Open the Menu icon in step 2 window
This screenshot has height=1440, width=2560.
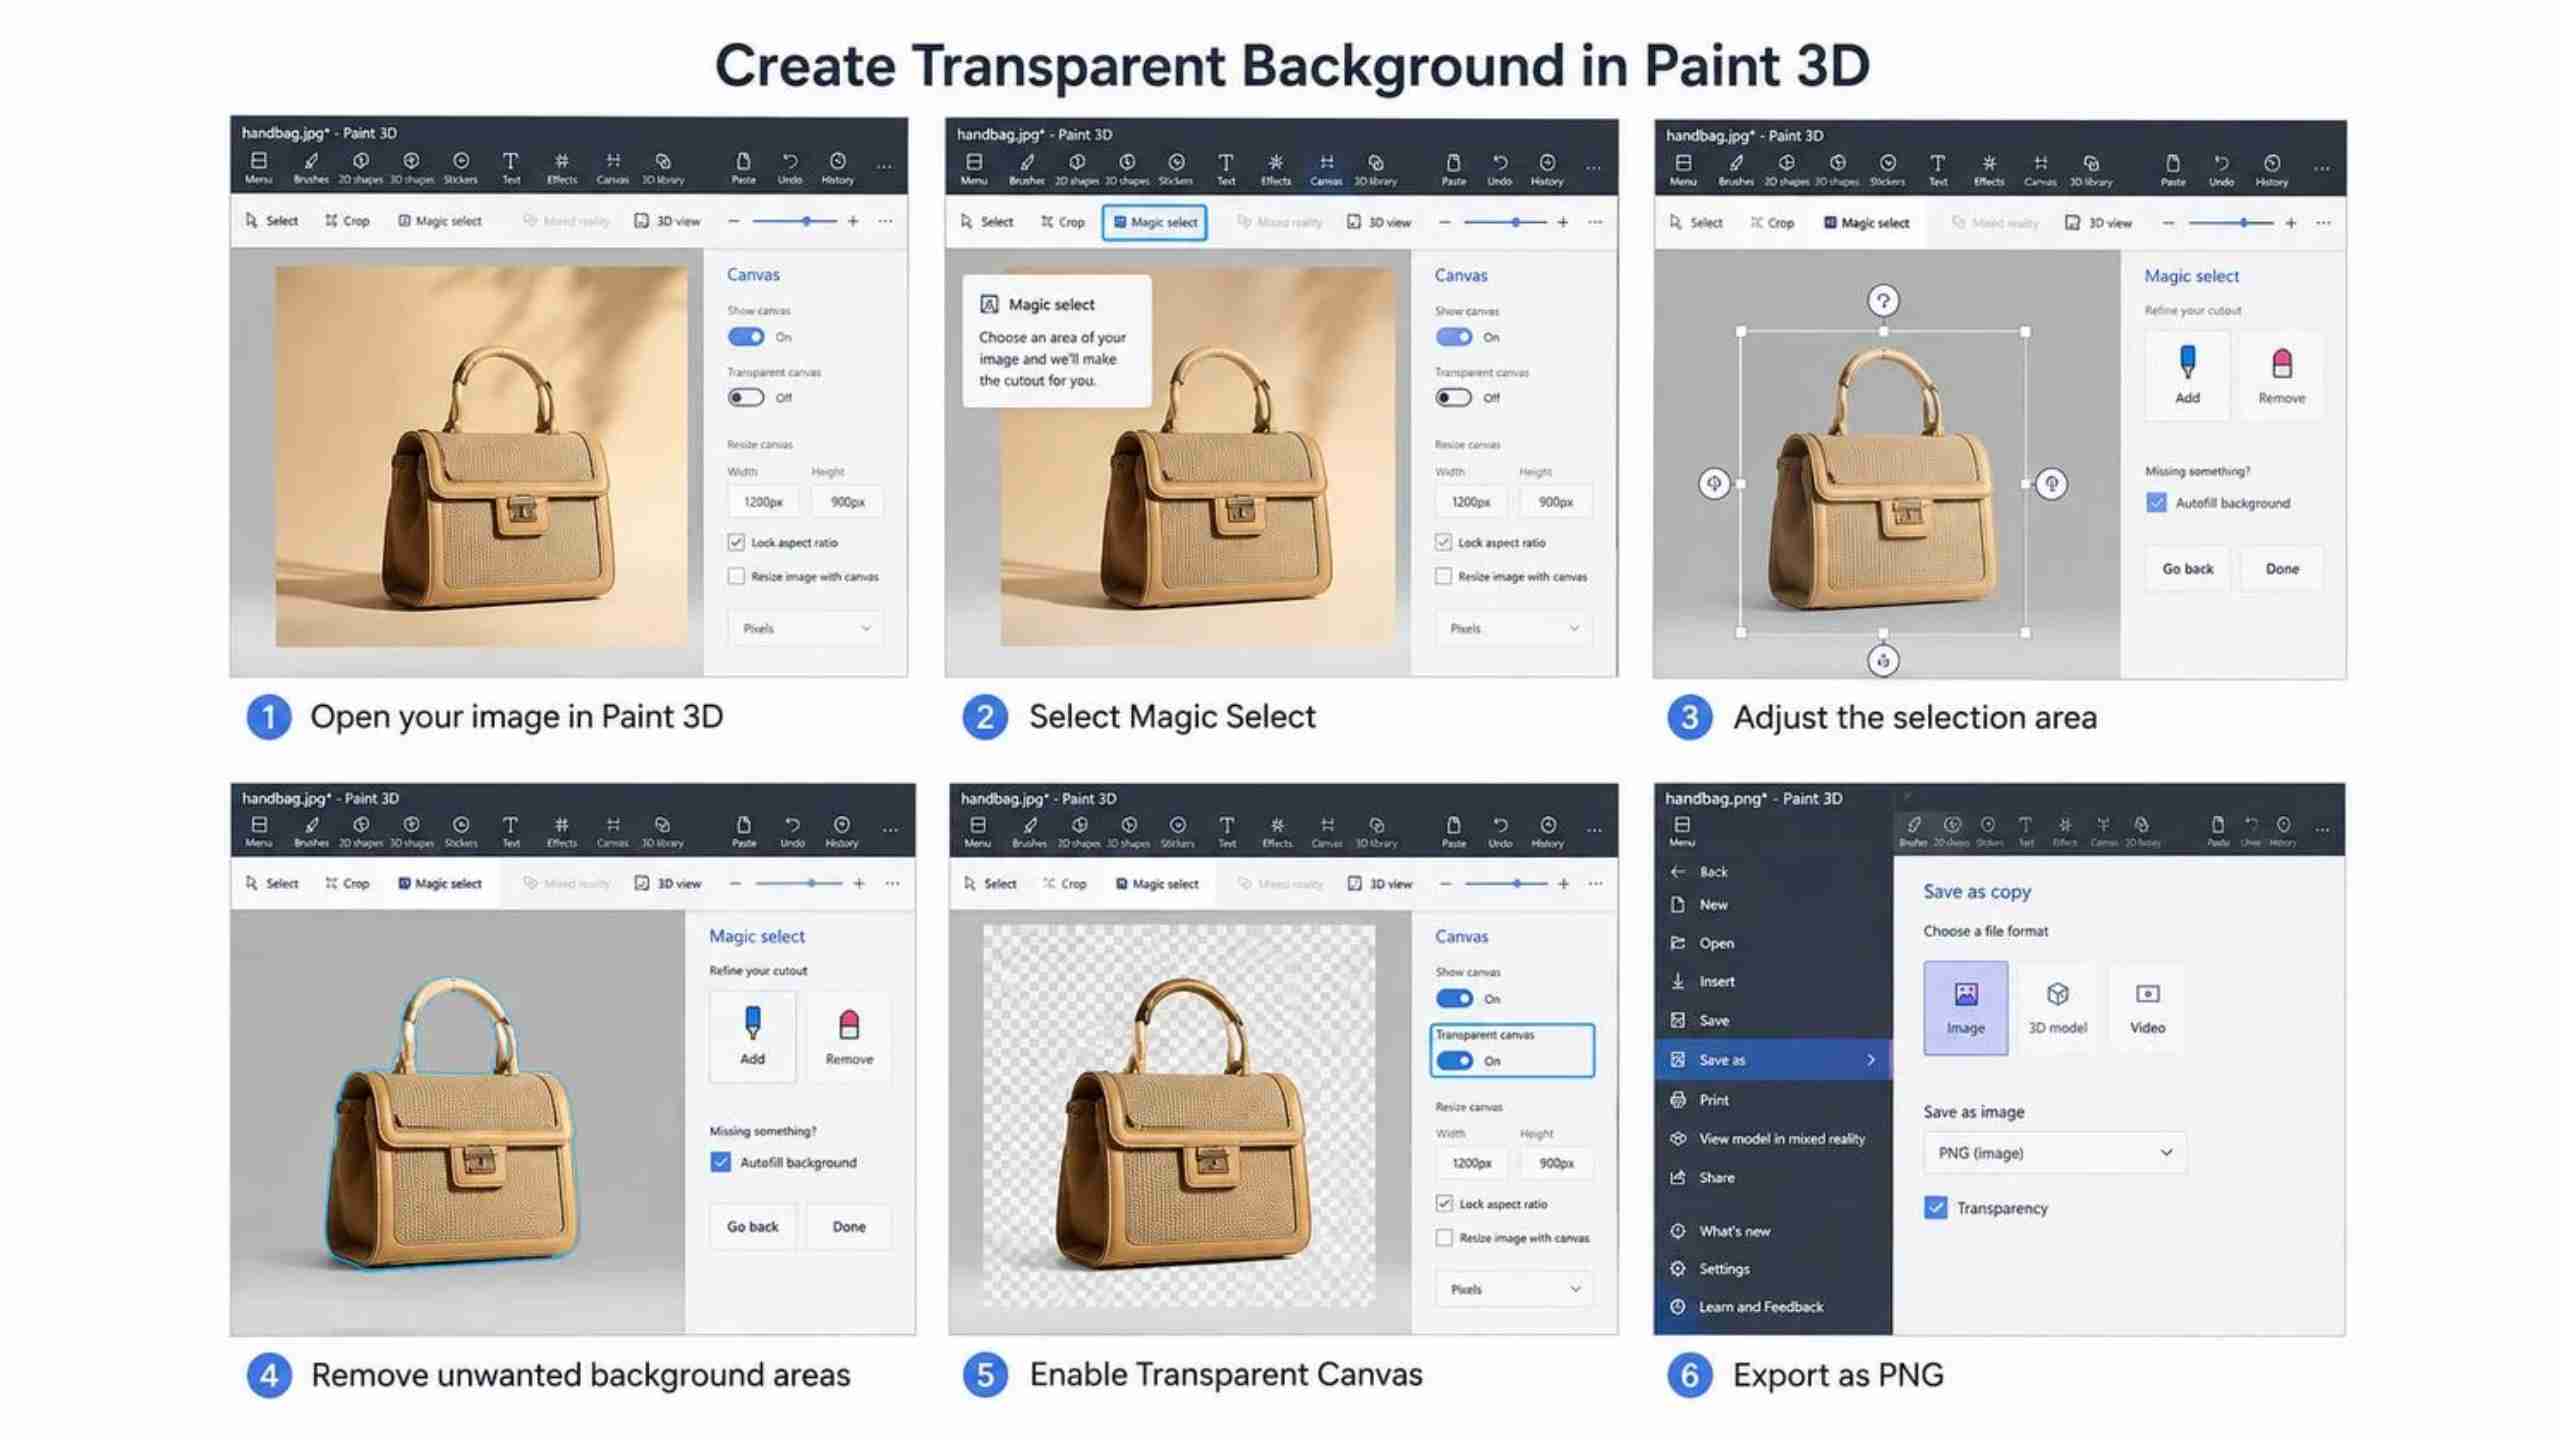point(973,168)
